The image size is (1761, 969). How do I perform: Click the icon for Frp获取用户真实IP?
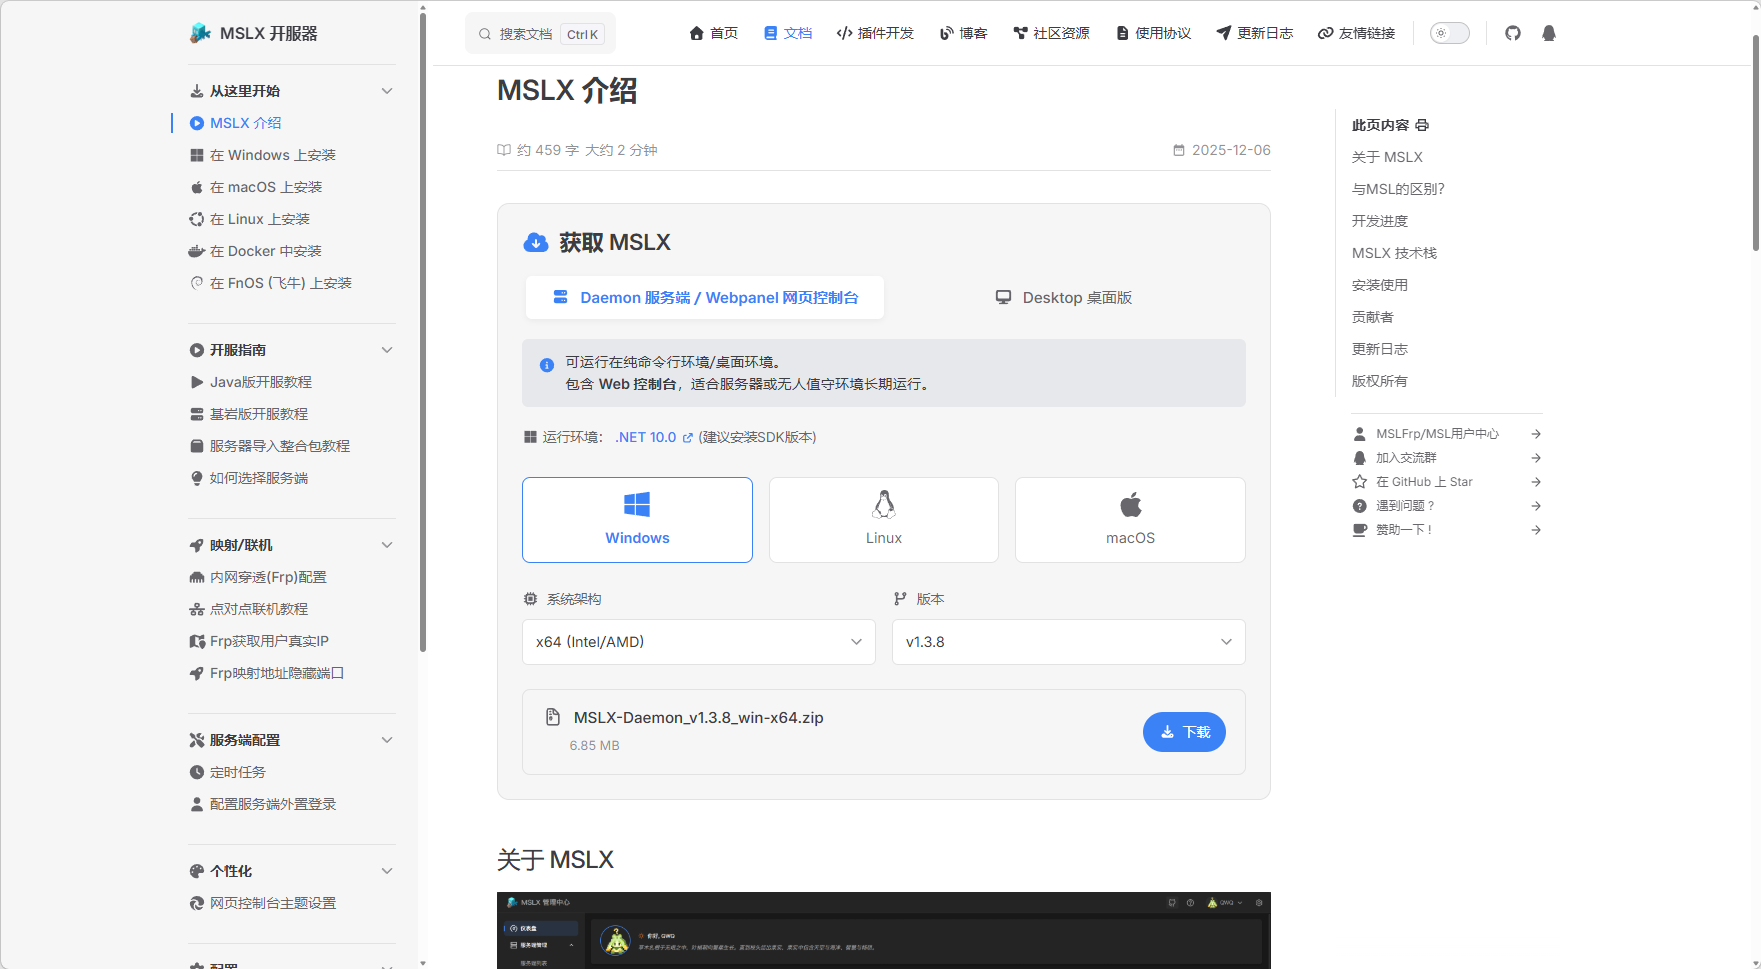tap(197, 641)
